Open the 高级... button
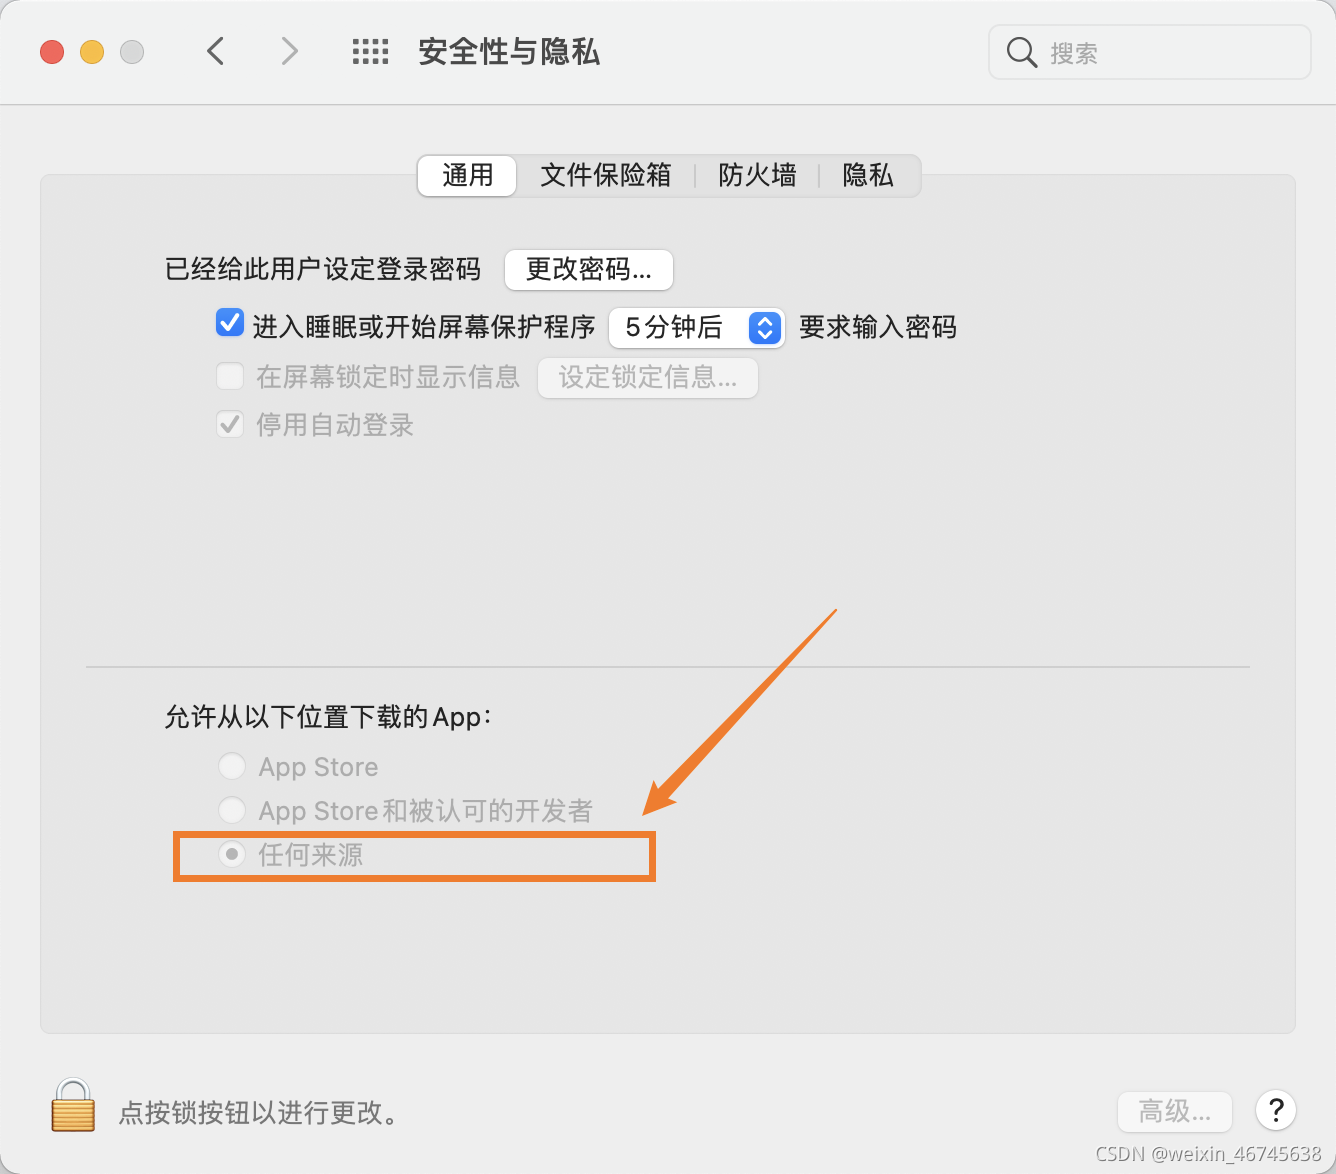Image resolution: width=1336 pixels, height=1174 pixels. point(1175,1111)
